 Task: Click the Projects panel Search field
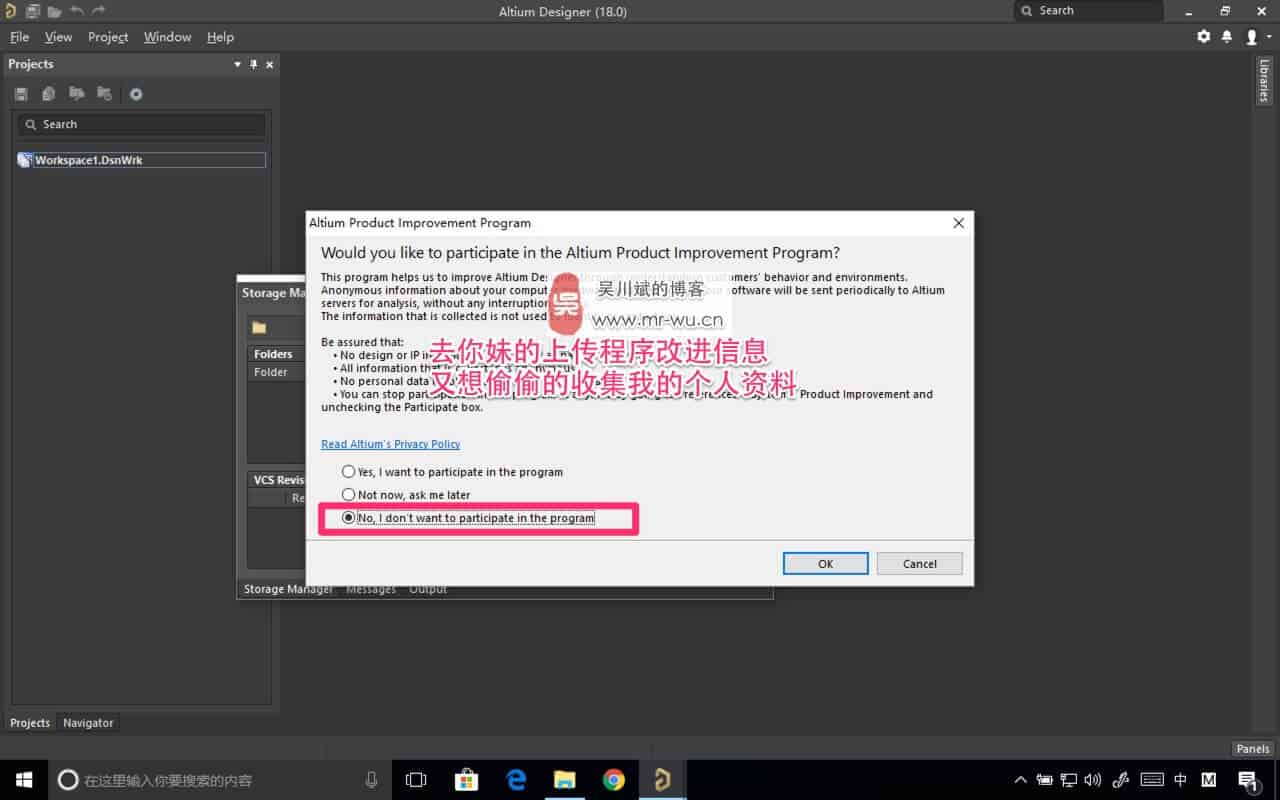click(x=141, y=125)
